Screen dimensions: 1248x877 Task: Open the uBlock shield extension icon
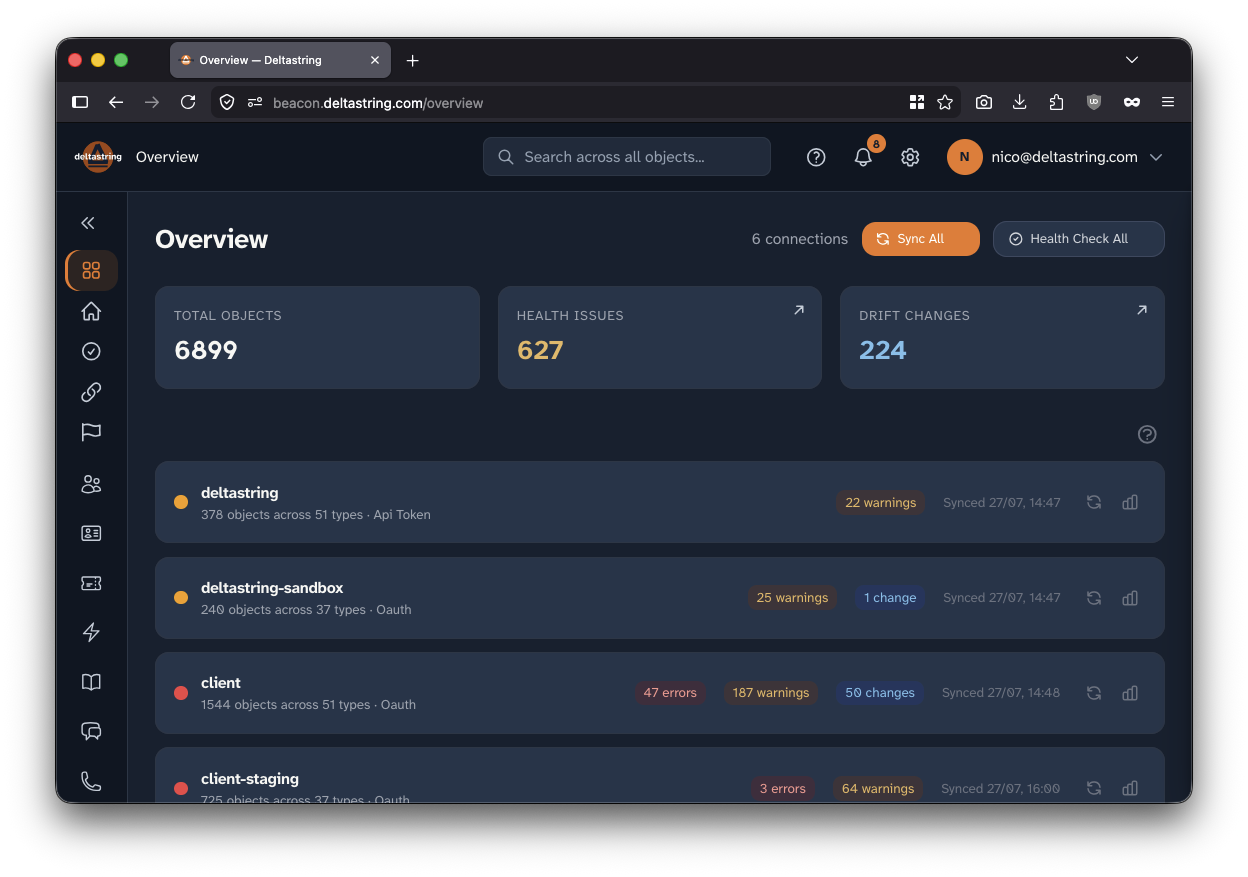tap(1094, 102)
